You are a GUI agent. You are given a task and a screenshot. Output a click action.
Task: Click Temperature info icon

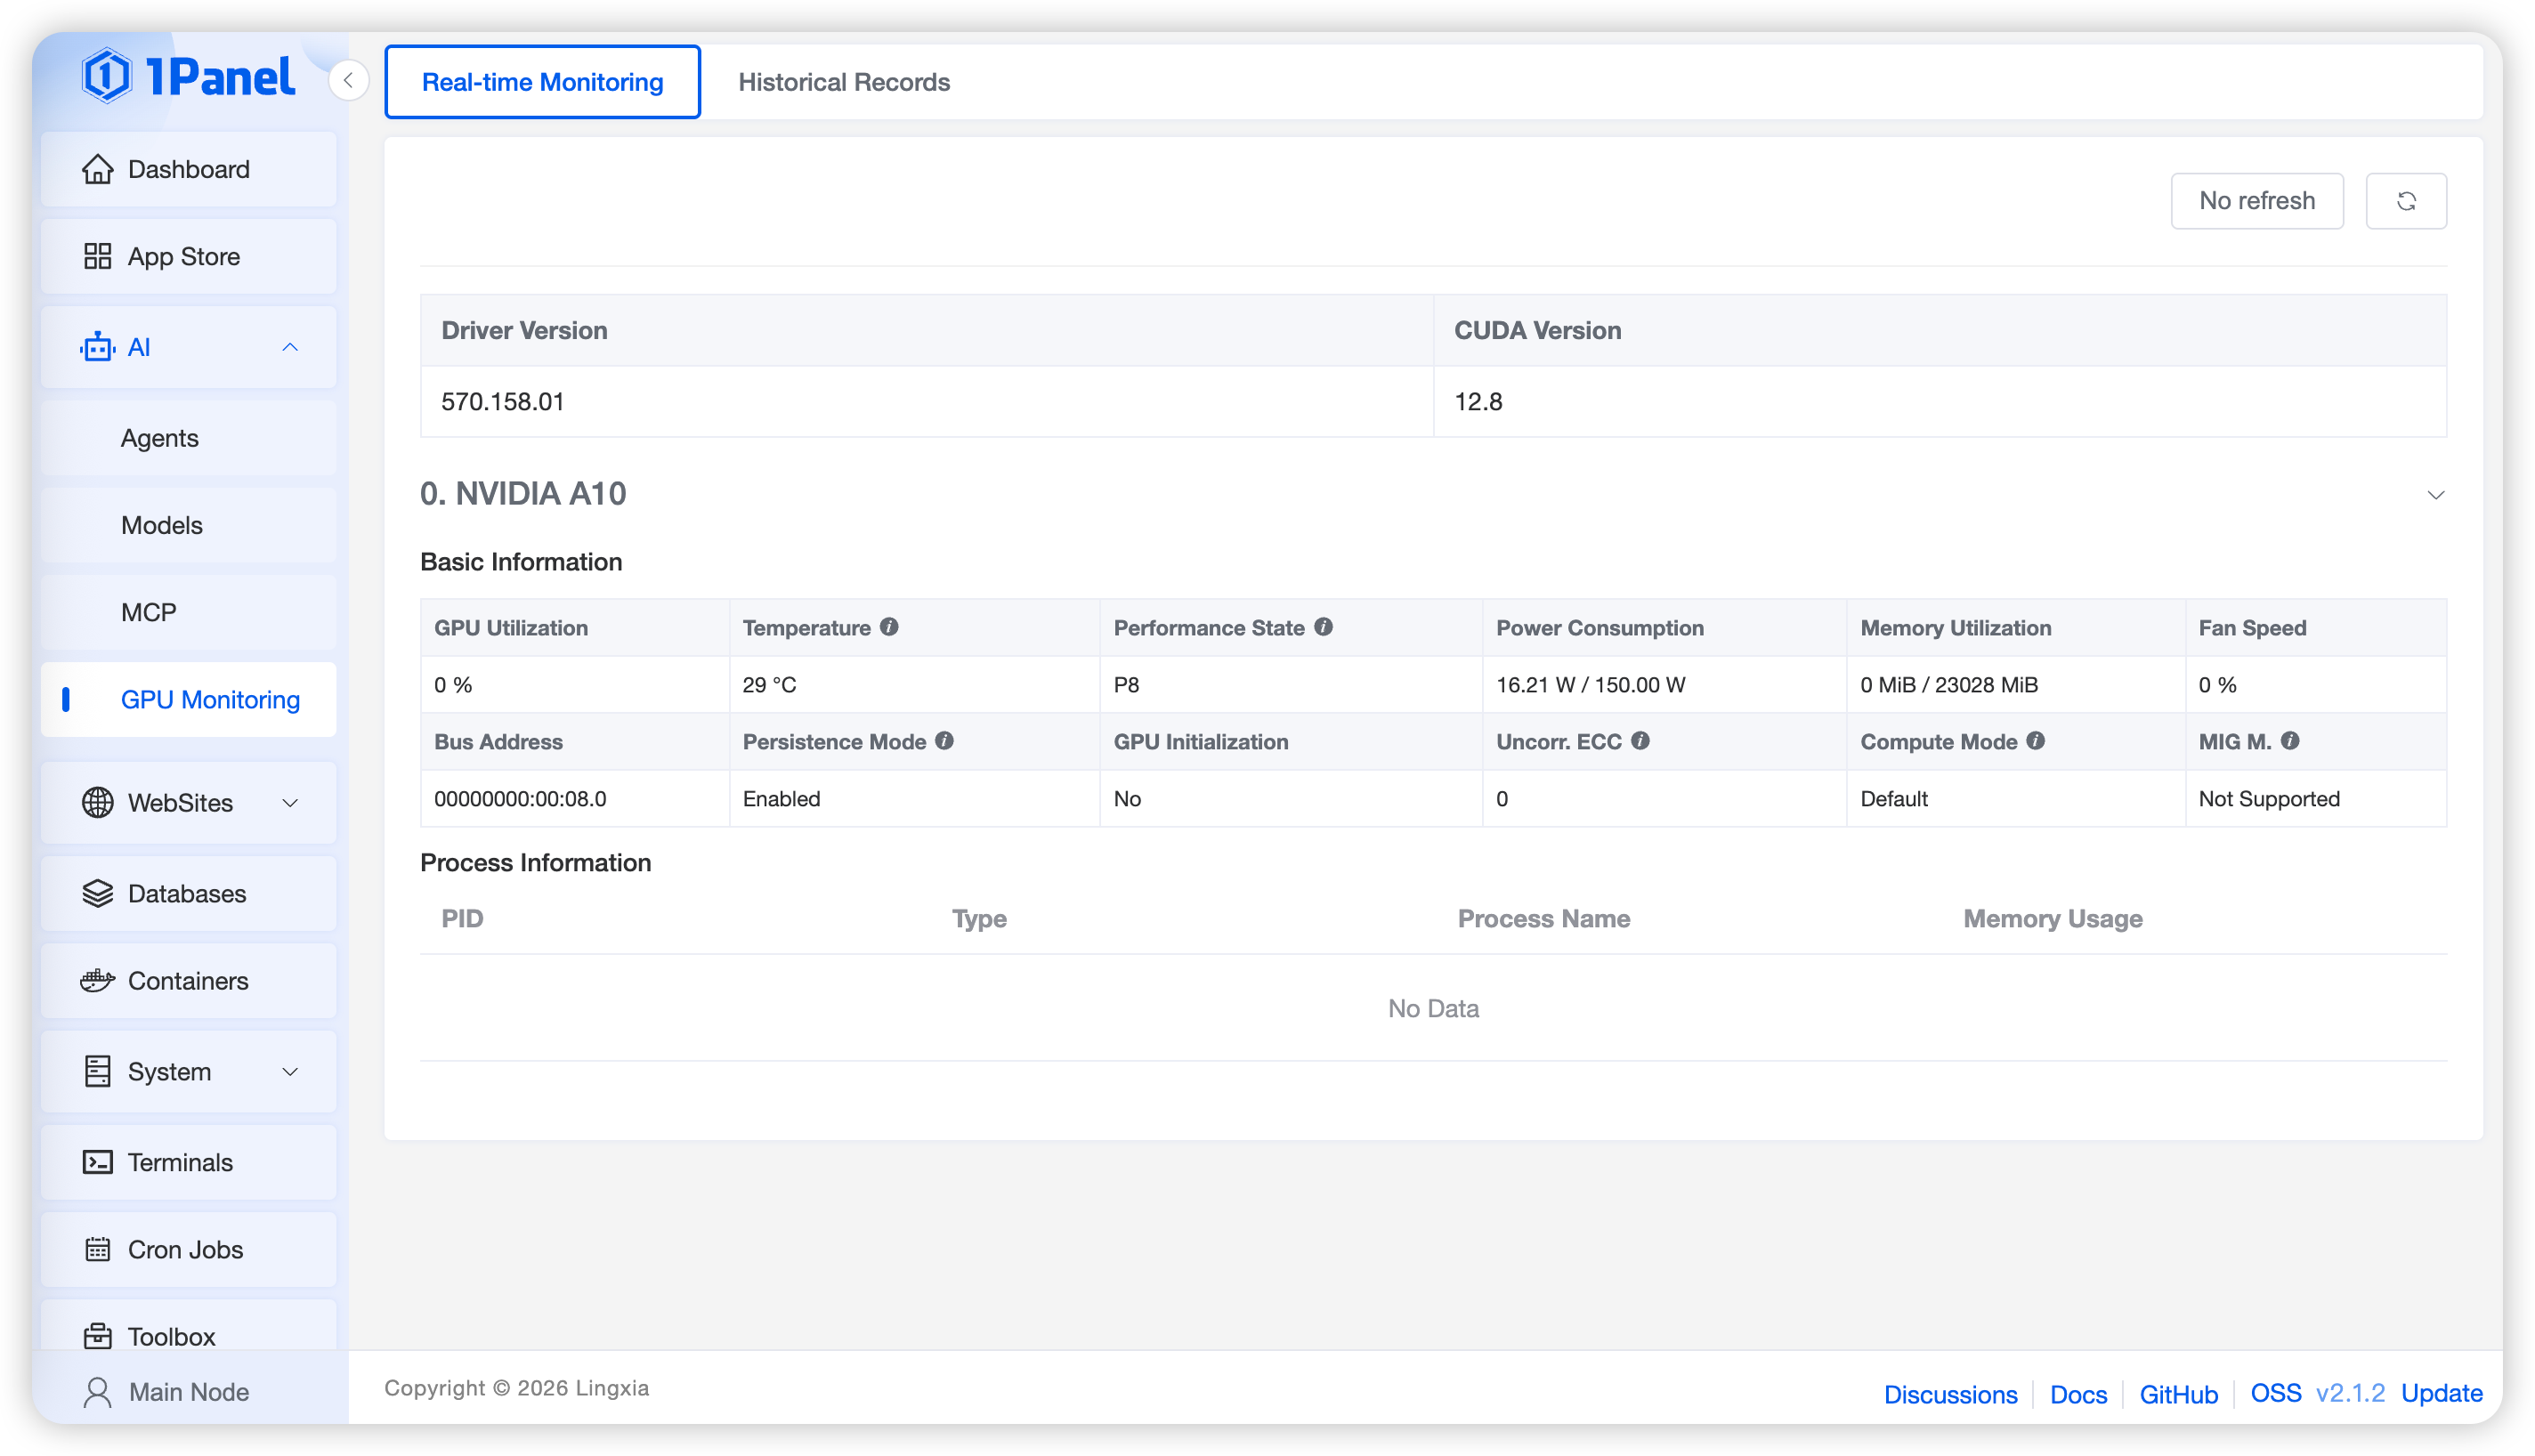(888, 627)
